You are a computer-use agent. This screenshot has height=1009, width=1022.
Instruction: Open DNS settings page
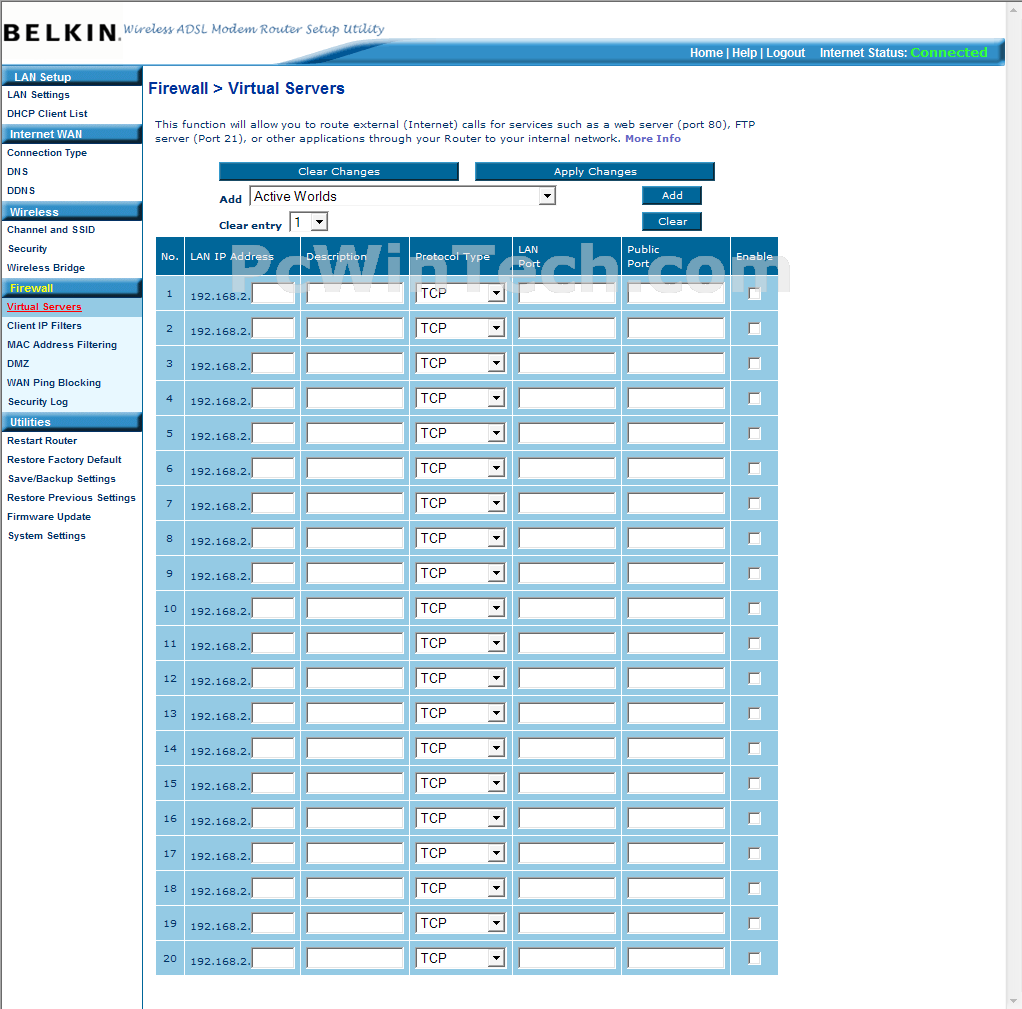(x=18, y=172)
